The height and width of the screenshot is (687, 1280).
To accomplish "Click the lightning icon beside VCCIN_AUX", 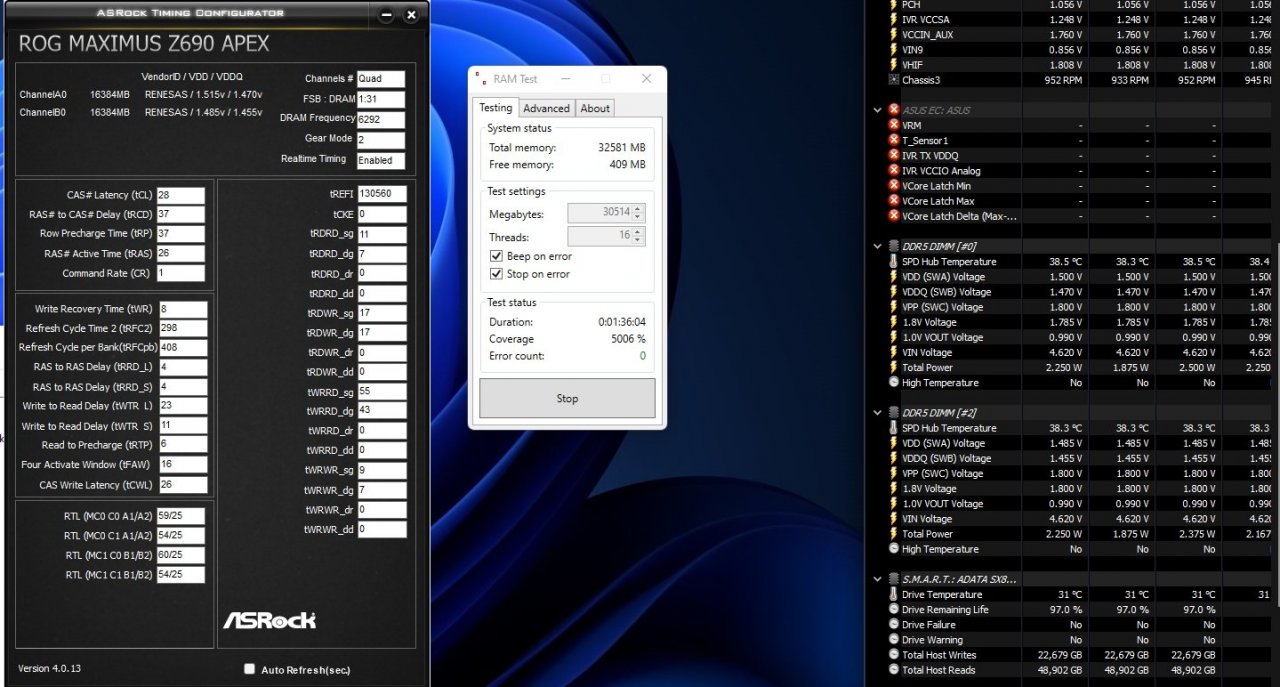I will (893, 34).
